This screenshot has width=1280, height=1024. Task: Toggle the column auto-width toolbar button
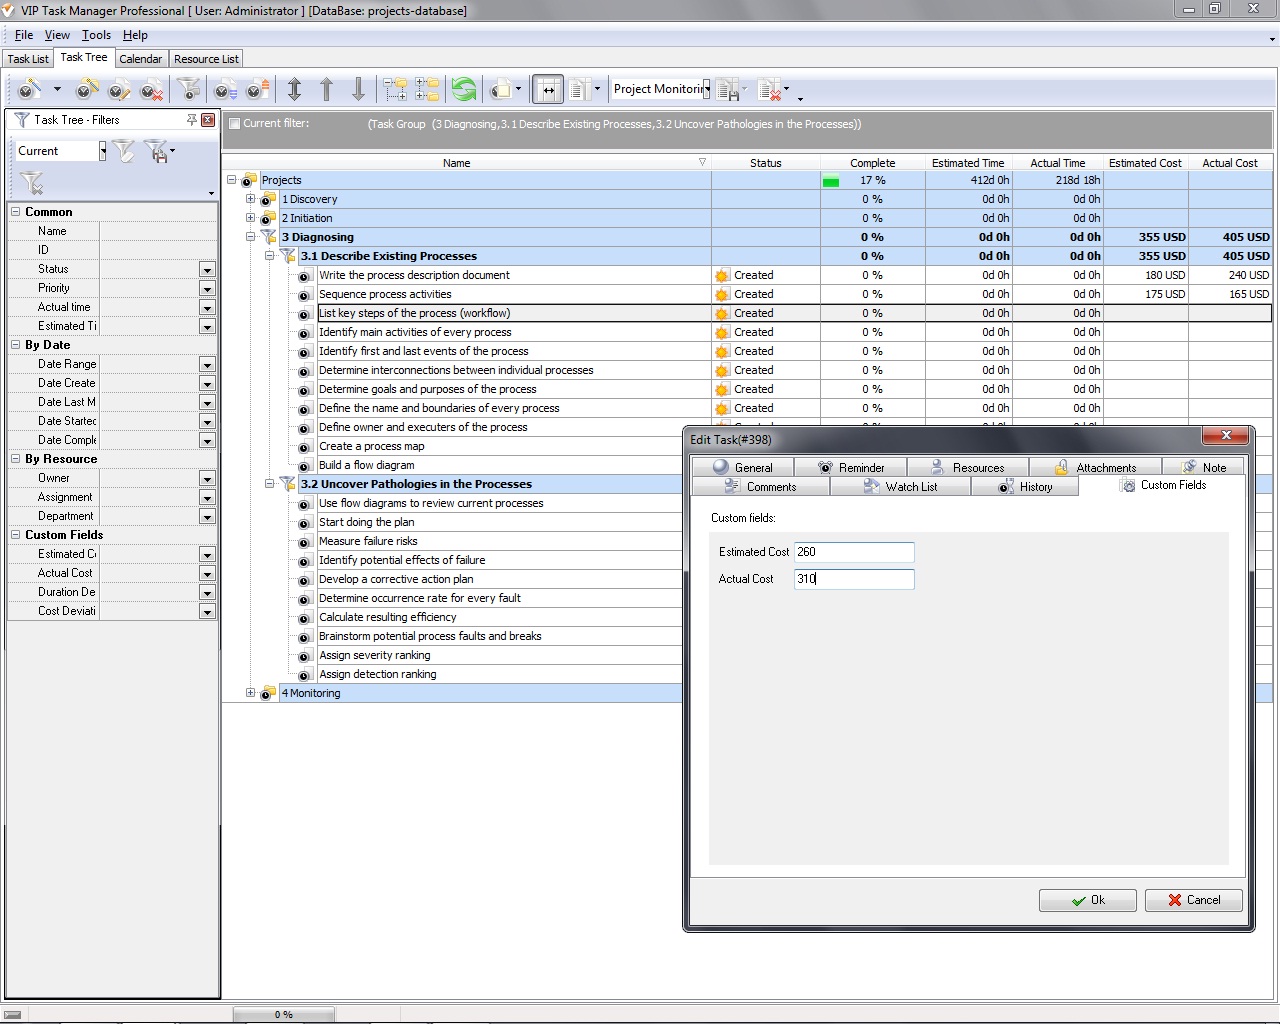548,90
